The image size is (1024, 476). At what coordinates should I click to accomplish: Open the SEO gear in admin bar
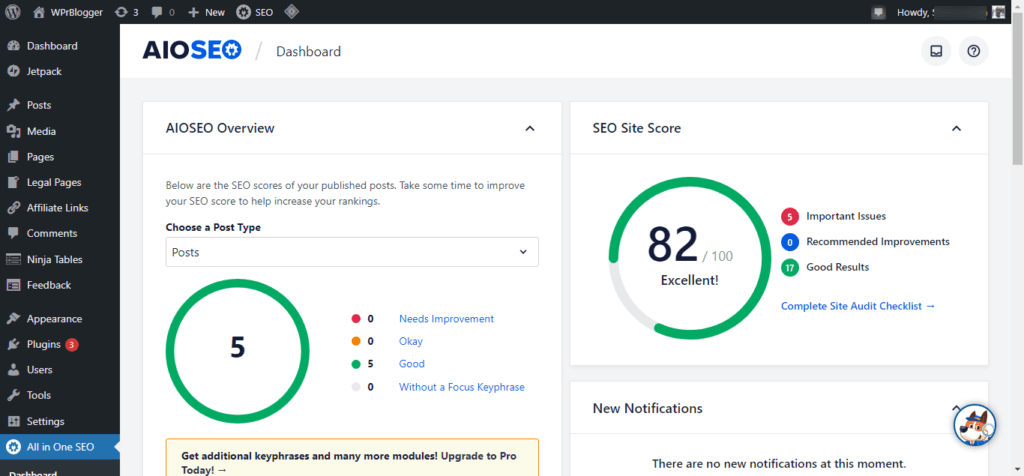tap(243, 12)
